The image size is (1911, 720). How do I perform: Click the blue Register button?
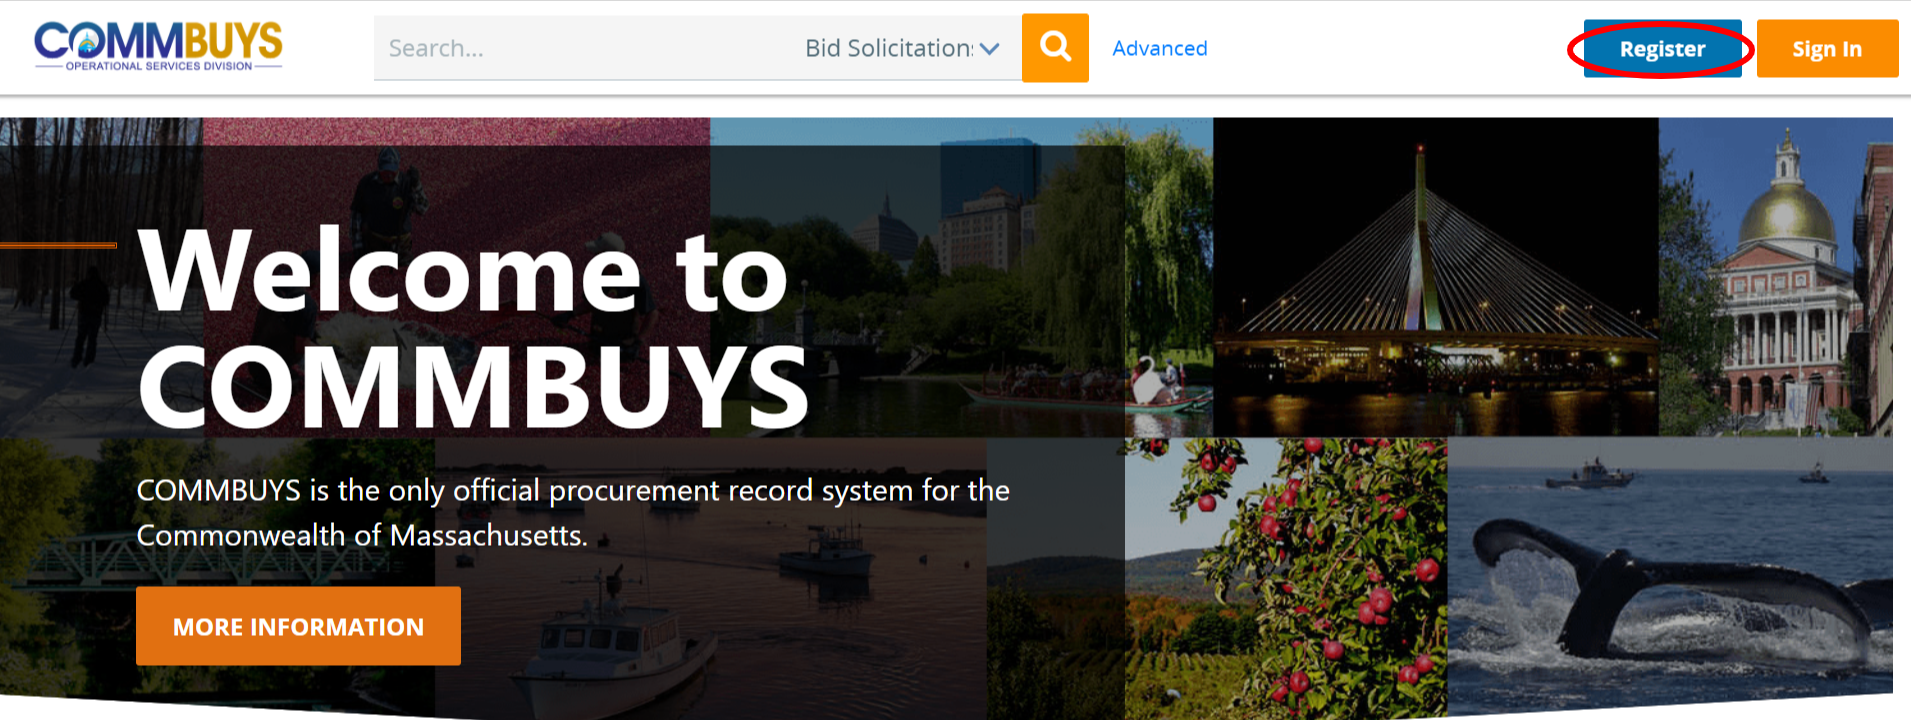(x=1662, y=49)
